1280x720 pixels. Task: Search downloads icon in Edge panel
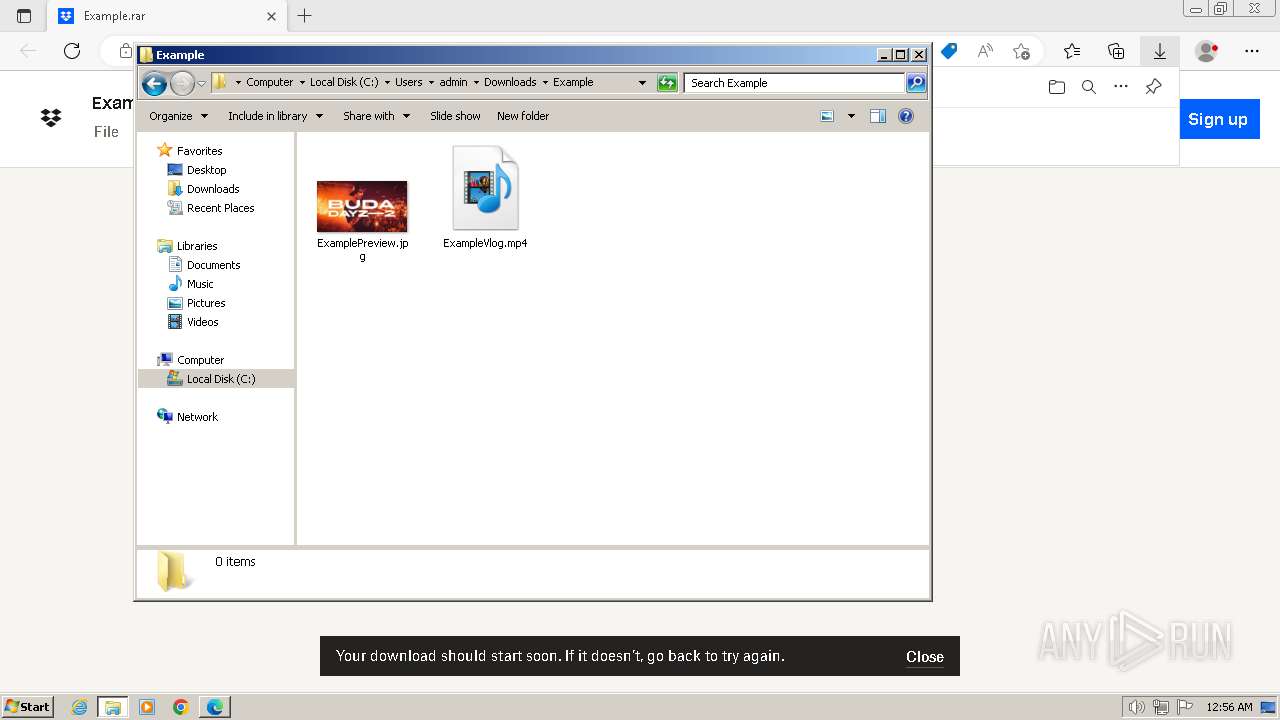(1089, 87)
